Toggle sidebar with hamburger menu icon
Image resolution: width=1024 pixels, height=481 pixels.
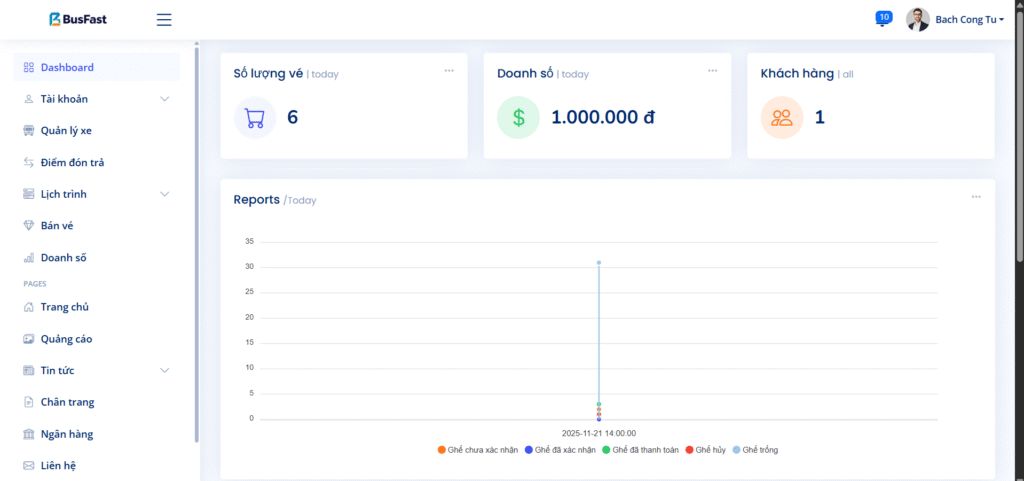pyautogui.click(x=164, y=20)
